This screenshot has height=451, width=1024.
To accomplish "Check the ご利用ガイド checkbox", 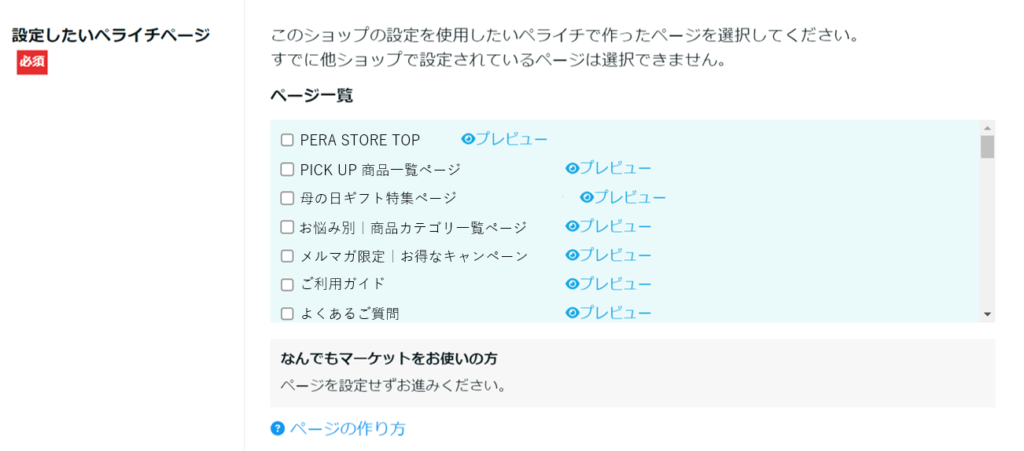I will [287, 284].
